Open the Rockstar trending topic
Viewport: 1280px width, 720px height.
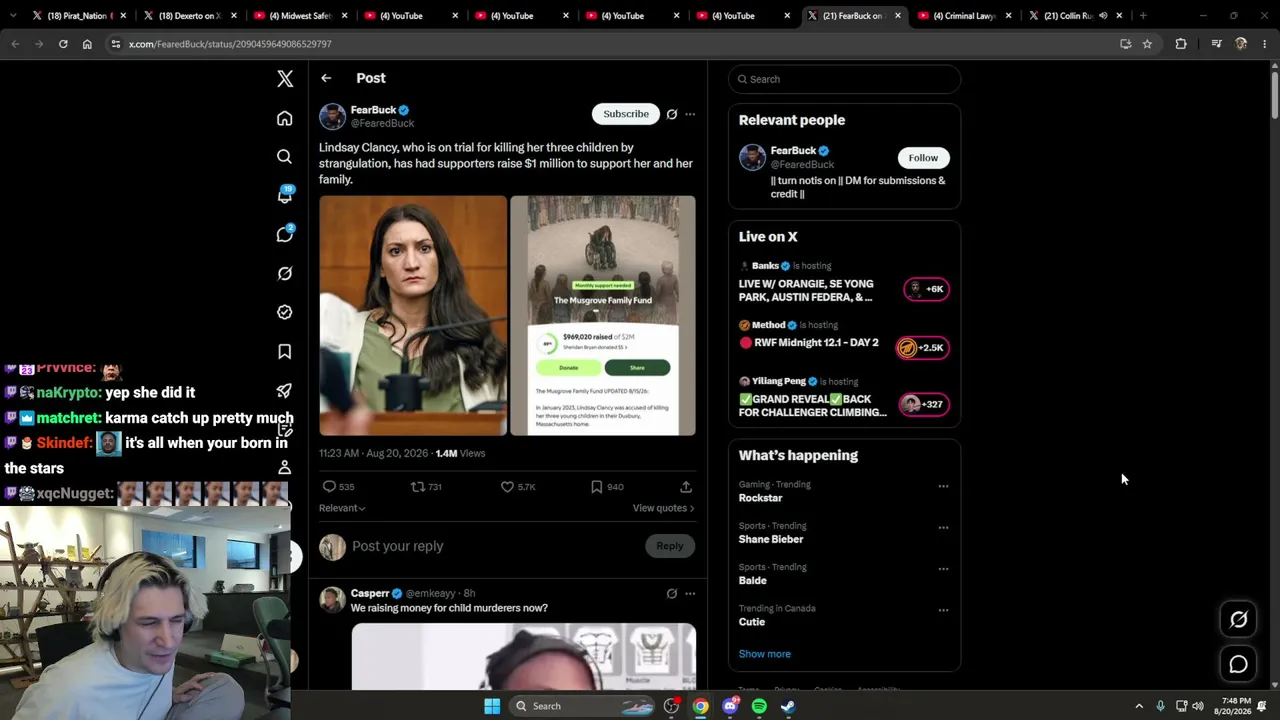845,491
